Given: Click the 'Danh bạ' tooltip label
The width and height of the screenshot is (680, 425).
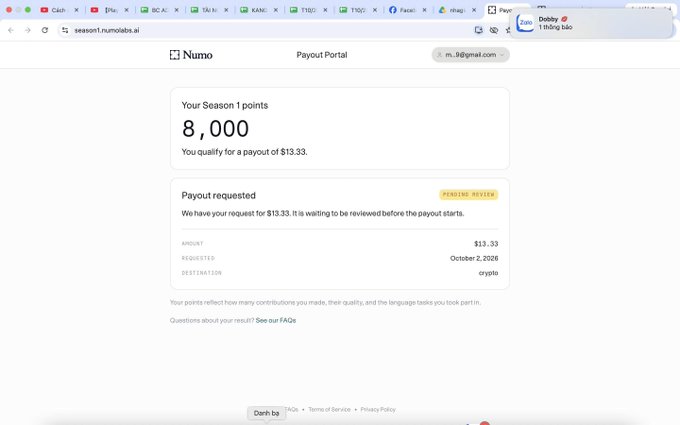Looking at the screenshot, I should (266, 413).
